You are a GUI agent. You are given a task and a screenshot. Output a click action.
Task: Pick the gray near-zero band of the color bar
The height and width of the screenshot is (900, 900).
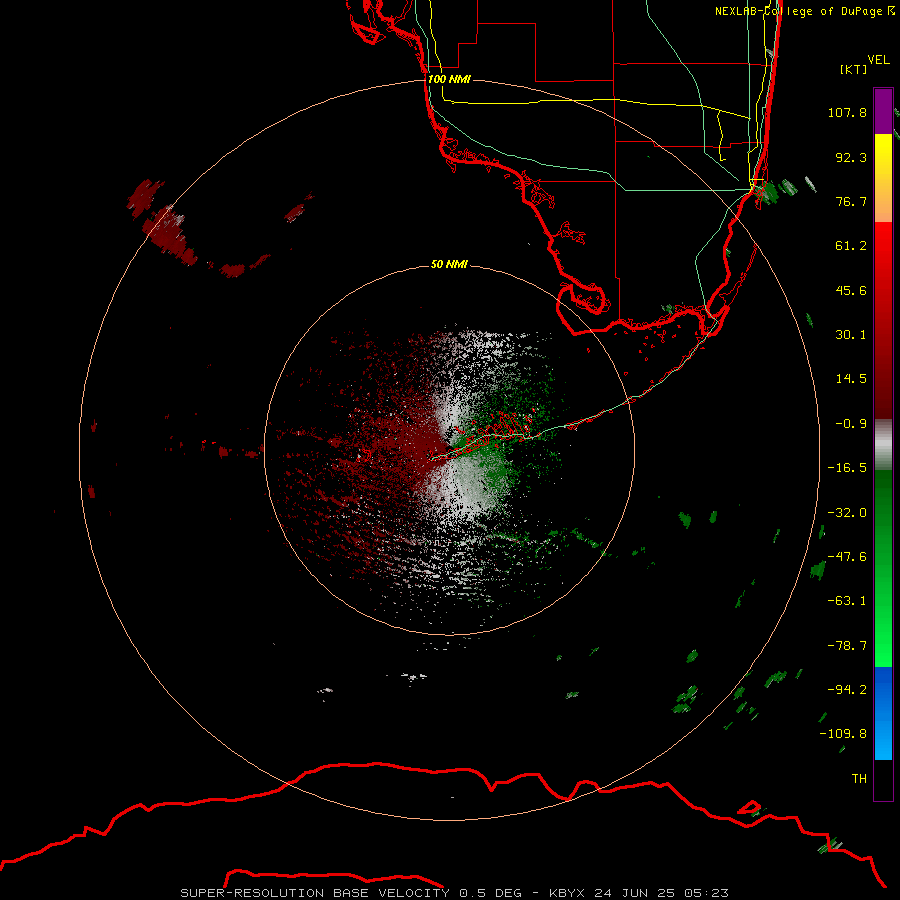883,445
